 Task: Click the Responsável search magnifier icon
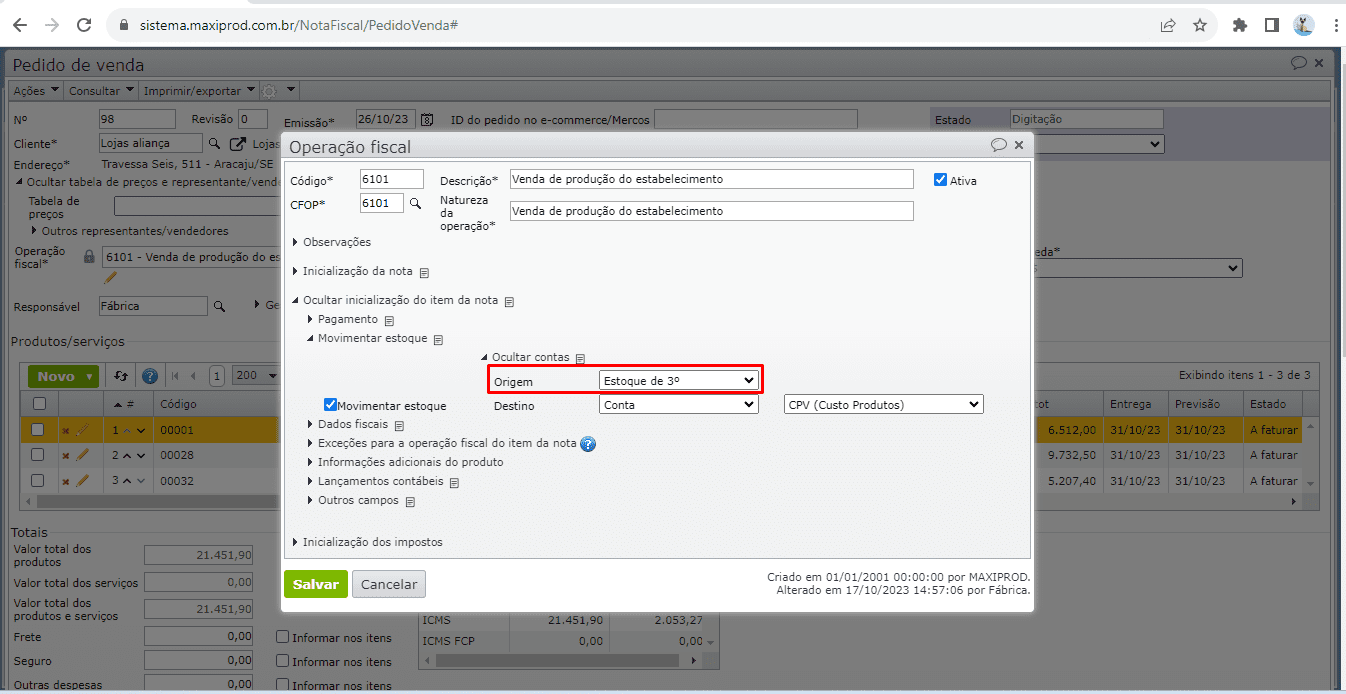pyautogui.click(x=220, y=306)
